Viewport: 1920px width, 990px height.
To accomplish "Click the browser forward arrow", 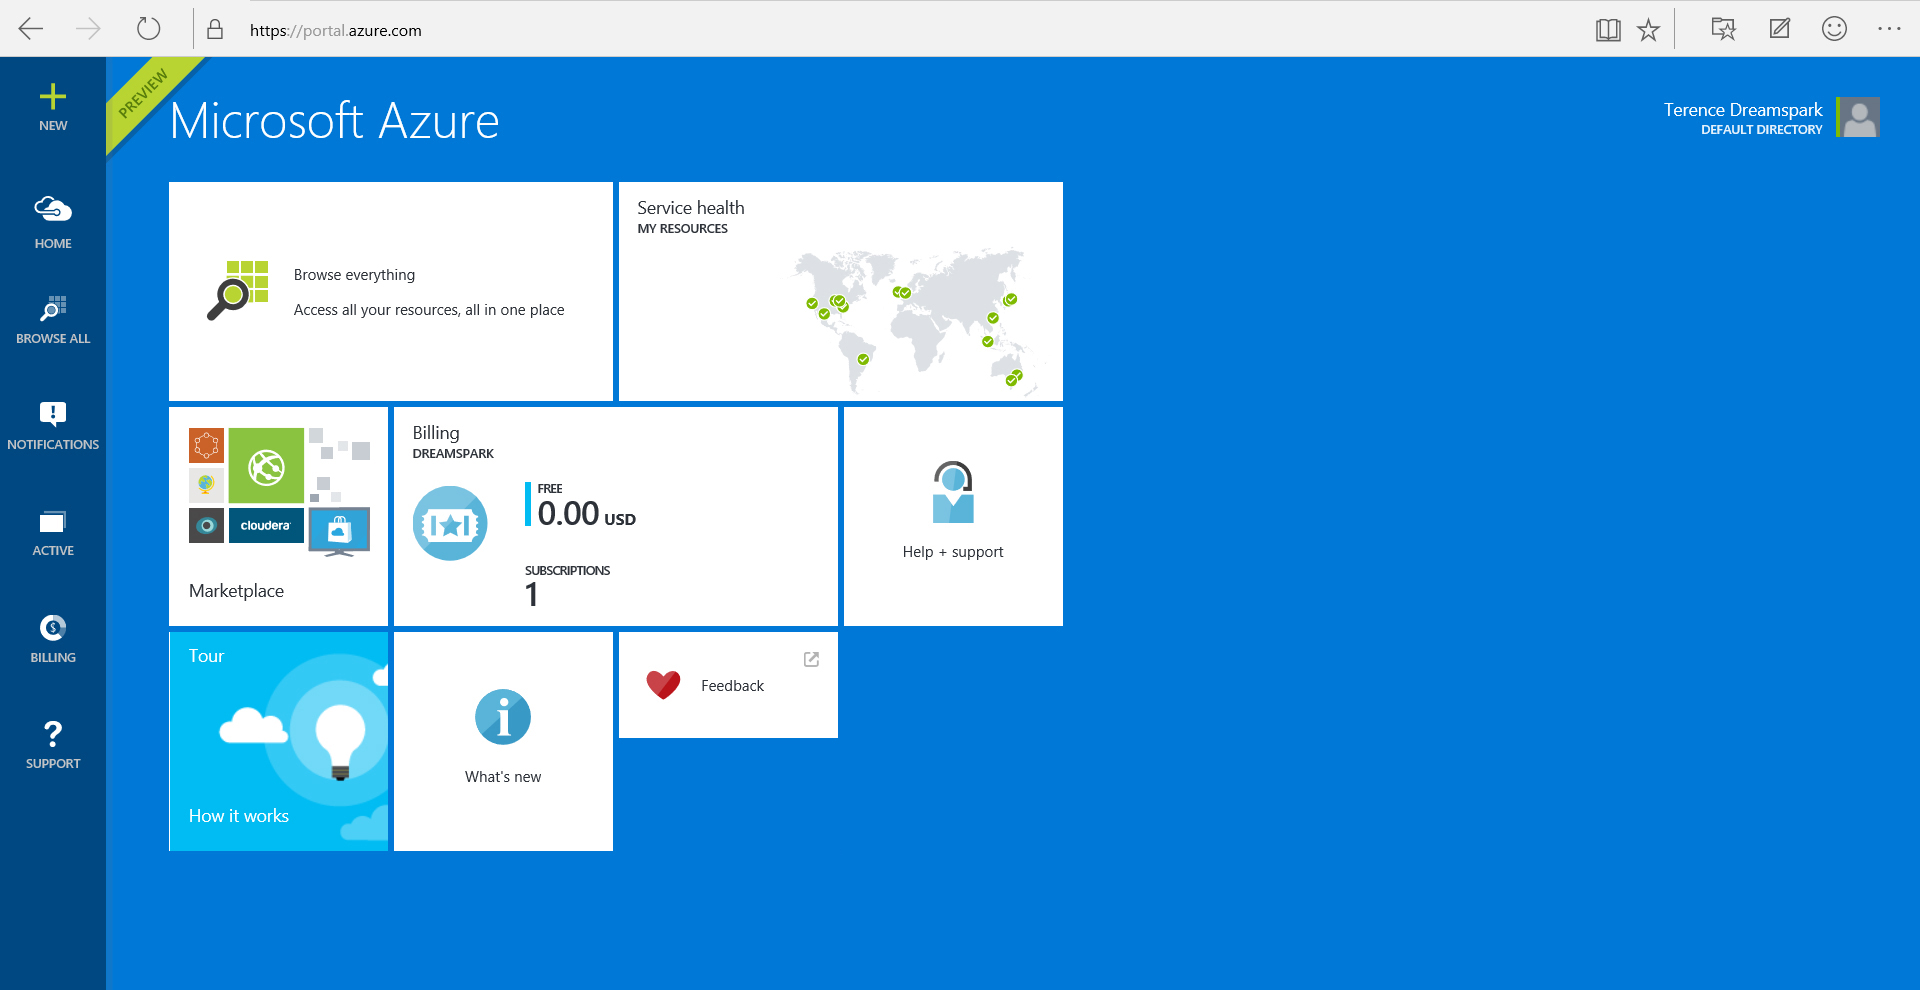I will [89, 29].
